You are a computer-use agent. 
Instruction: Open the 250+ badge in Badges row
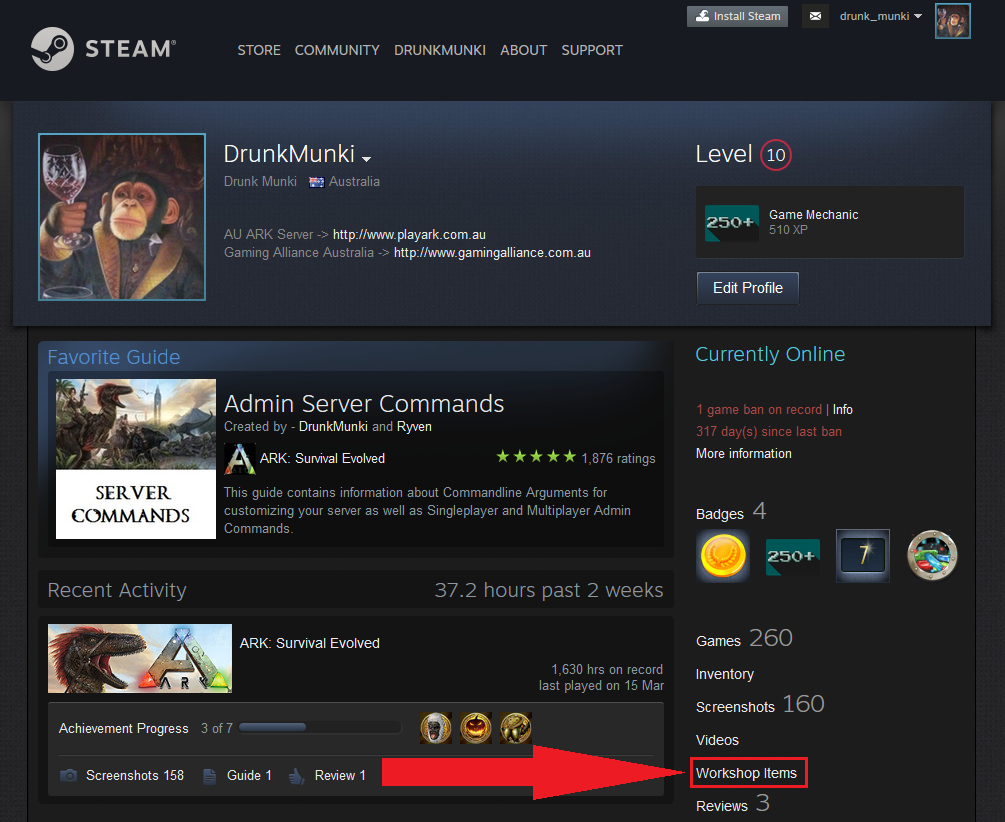793,556
